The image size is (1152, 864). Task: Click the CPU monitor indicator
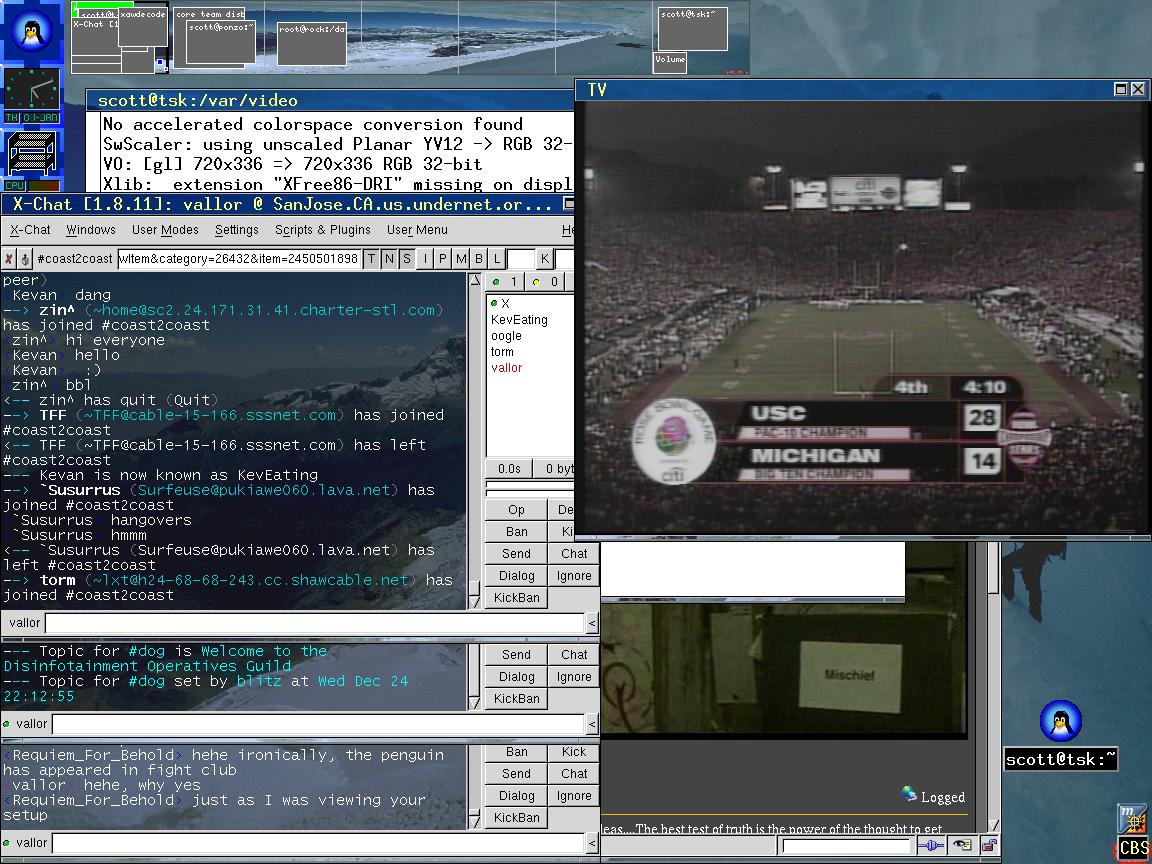pyautogui.click(x=32, y=186)
